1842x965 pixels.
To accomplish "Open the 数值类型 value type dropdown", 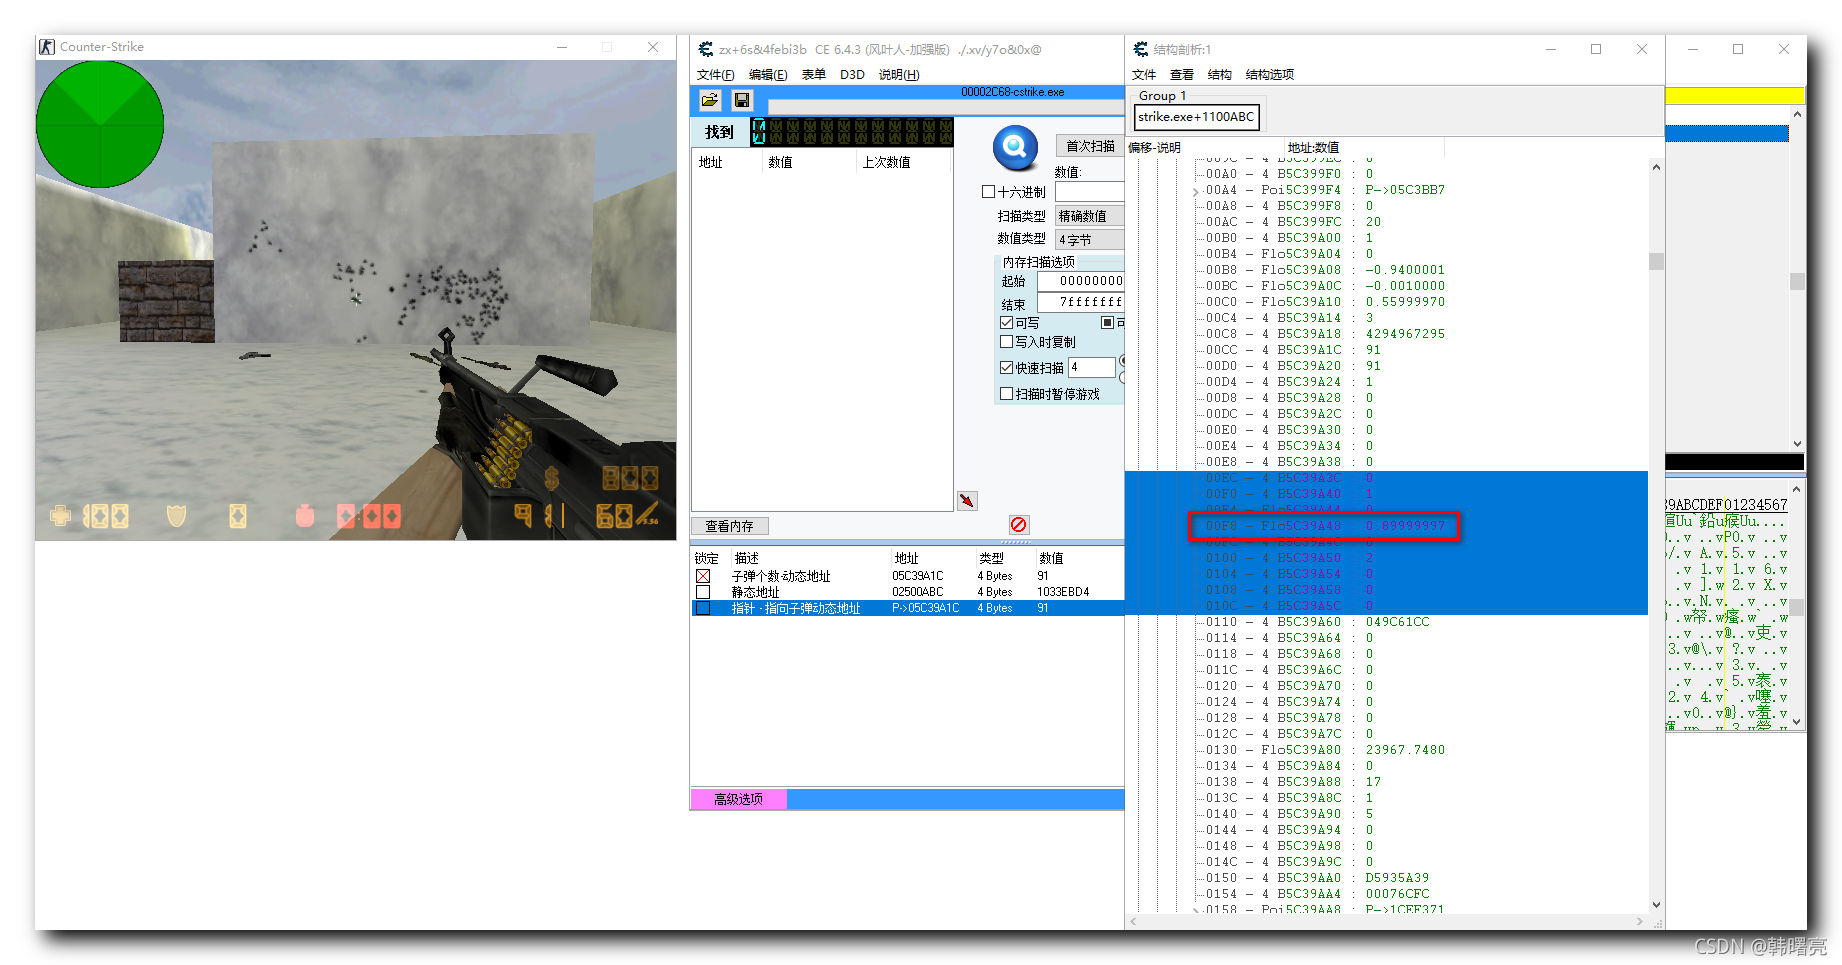I will click(1089, 240).
